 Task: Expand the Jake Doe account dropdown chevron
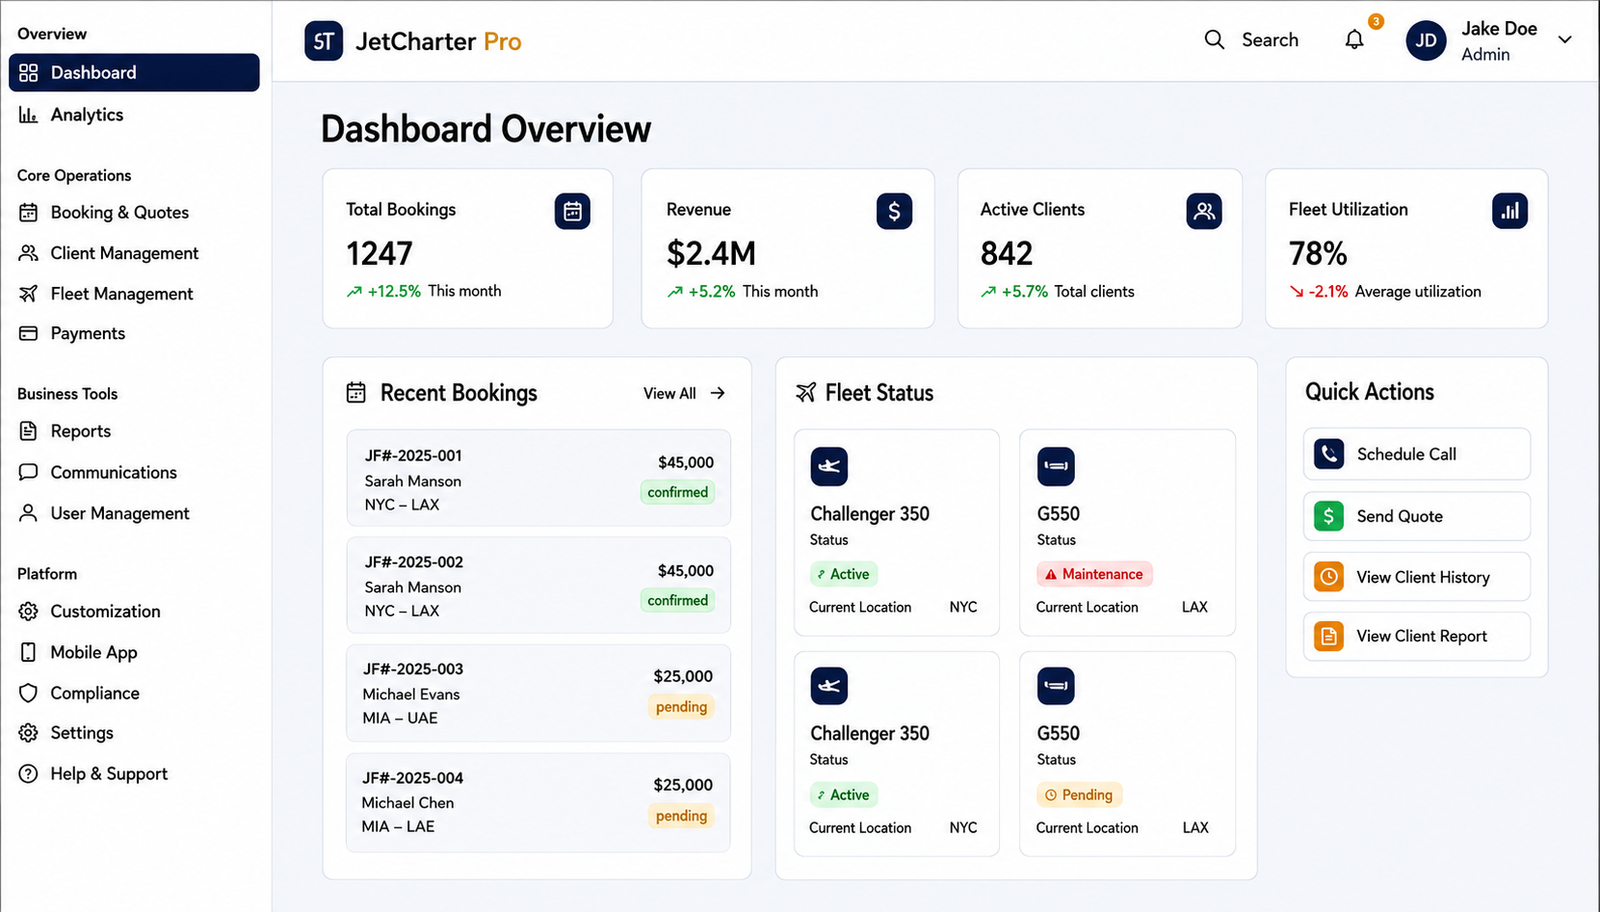click(1565, 40)
